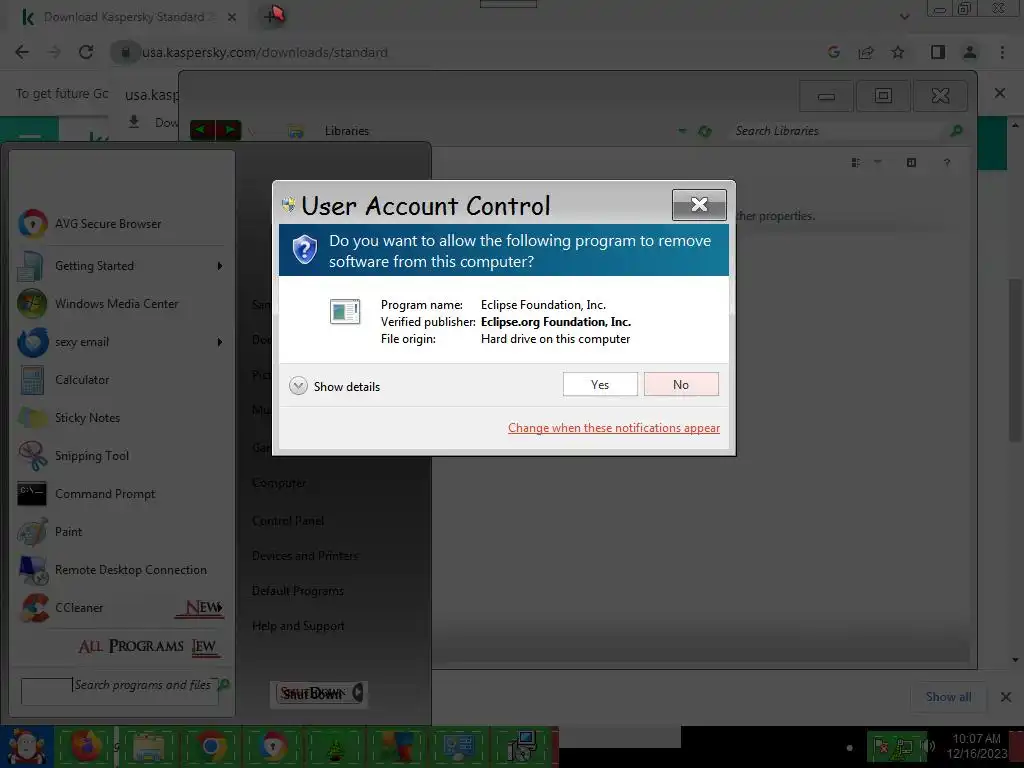Image resolution: width=1024 pixels, height=768 pixels.
Task: Open File Explorer from the taskbar
Action: [149, 746]
